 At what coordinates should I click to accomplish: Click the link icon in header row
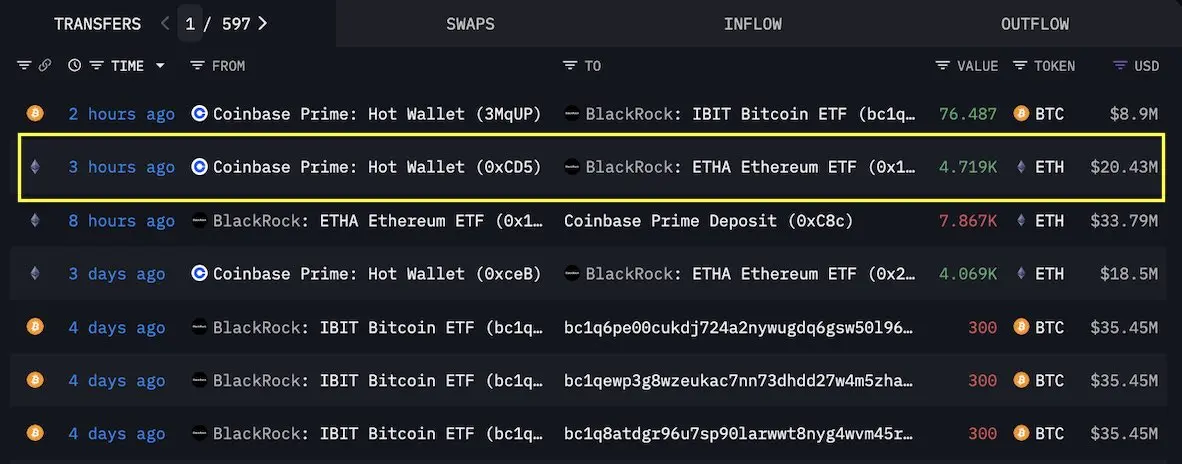[44, 66]
